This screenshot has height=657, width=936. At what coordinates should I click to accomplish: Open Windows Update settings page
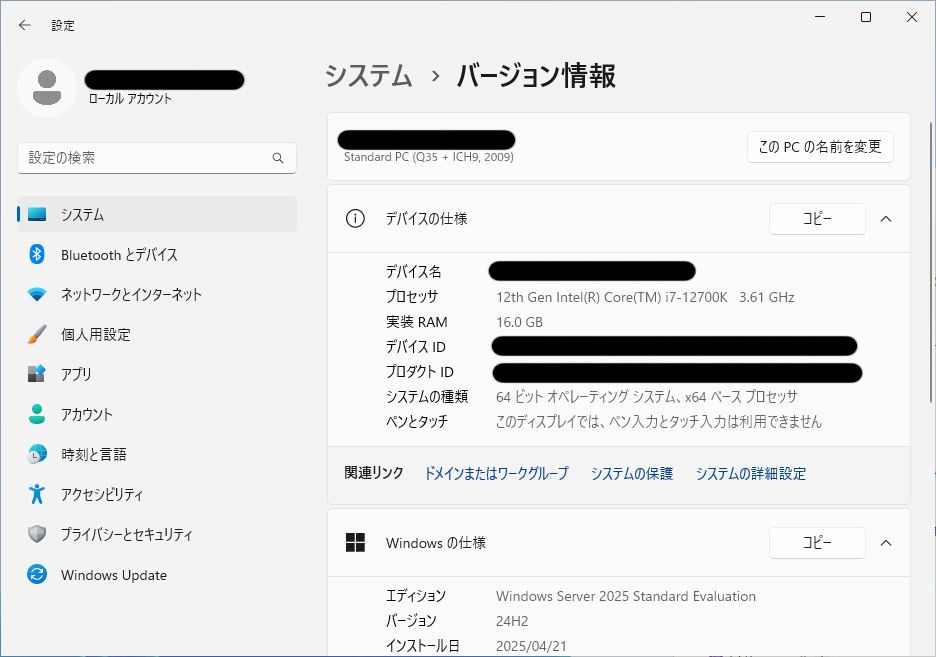pos(157,575)
